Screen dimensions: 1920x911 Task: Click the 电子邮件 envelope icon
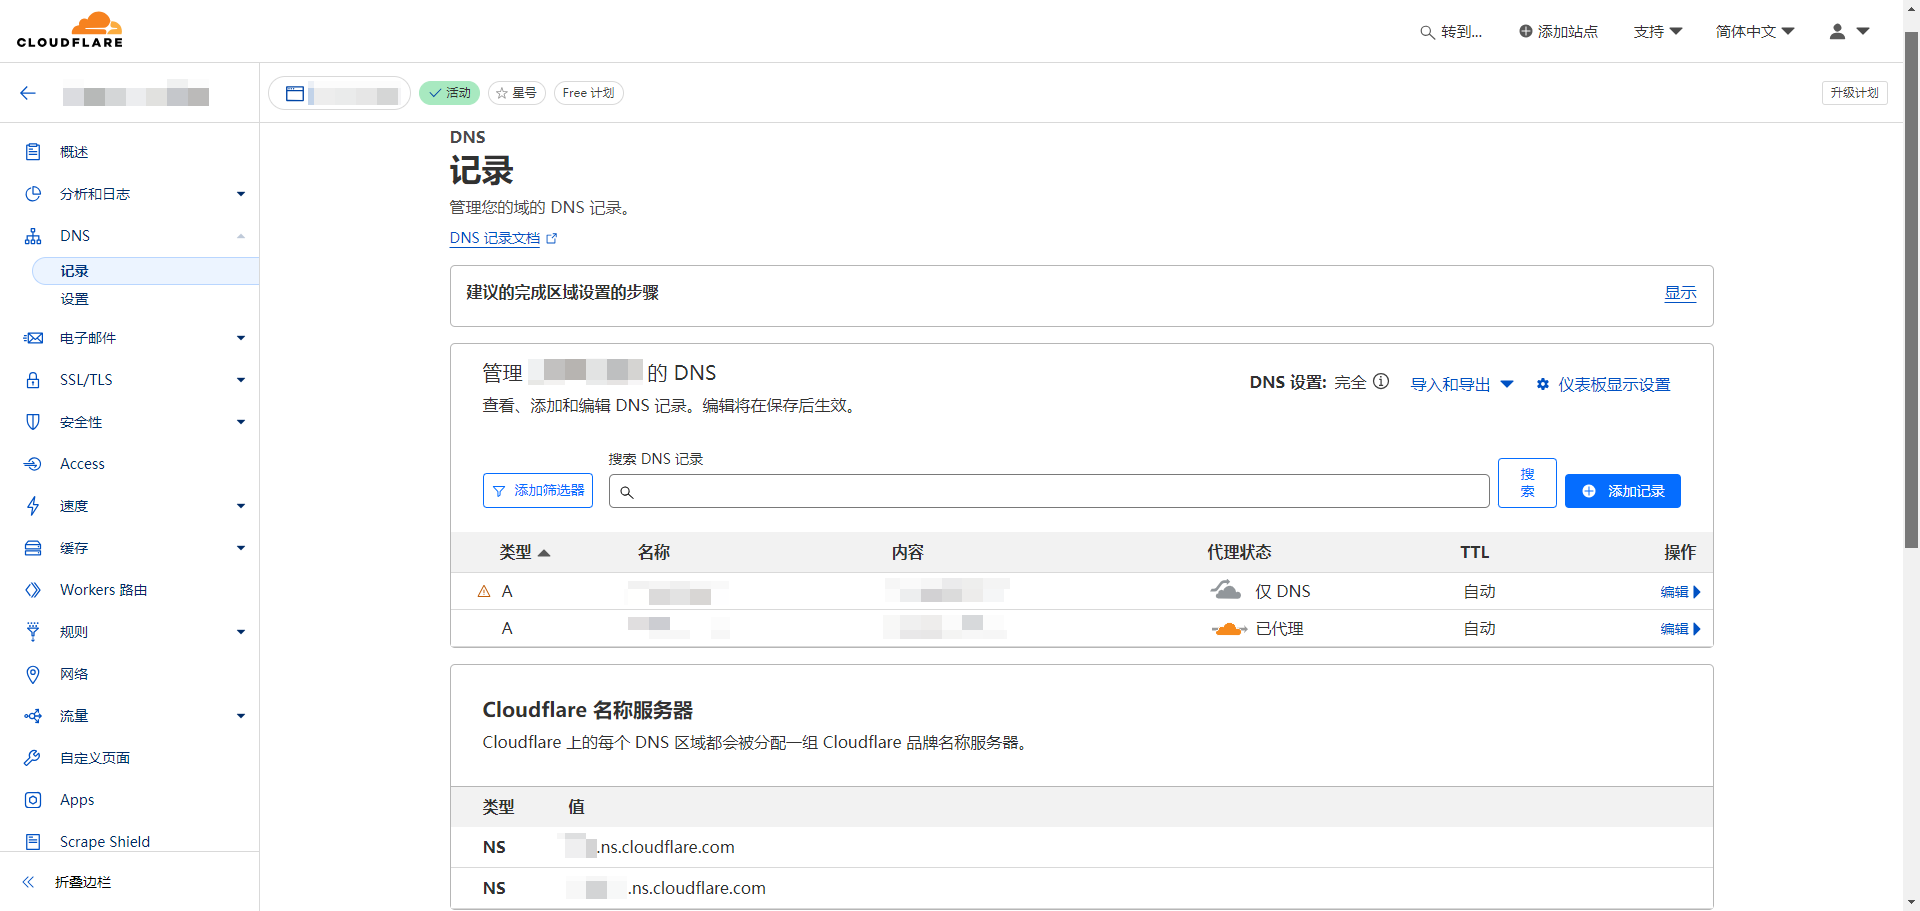click(33, 338)
